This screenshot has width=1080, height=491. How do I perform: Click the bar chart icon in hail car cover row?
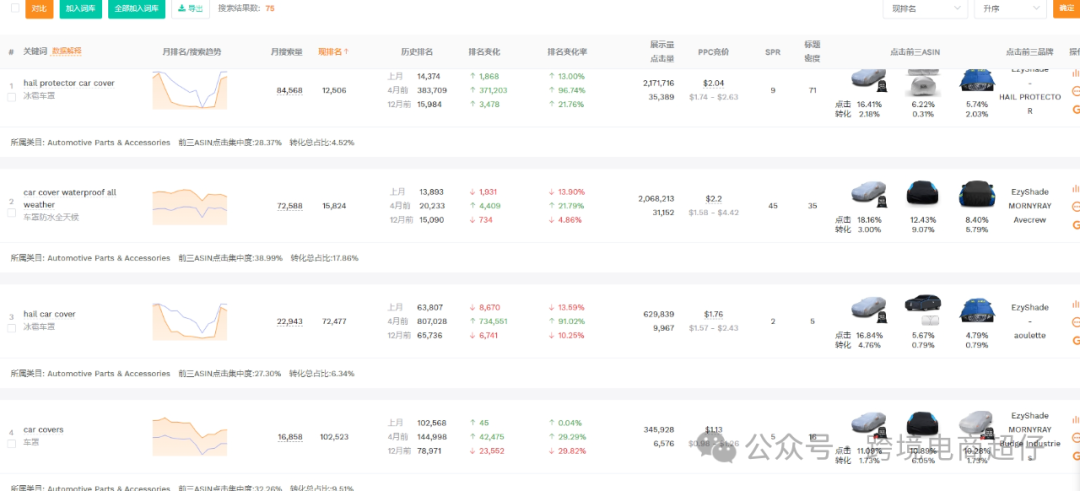point(1076,304)
